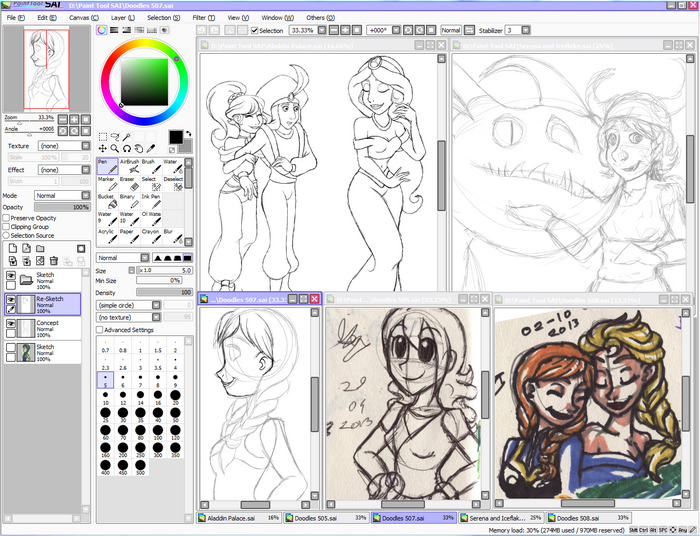Uncheck the Selection checkbox in toolbar
Viewport: 700px width, 536px height.
pyautogui.click(x=254, y=30)
